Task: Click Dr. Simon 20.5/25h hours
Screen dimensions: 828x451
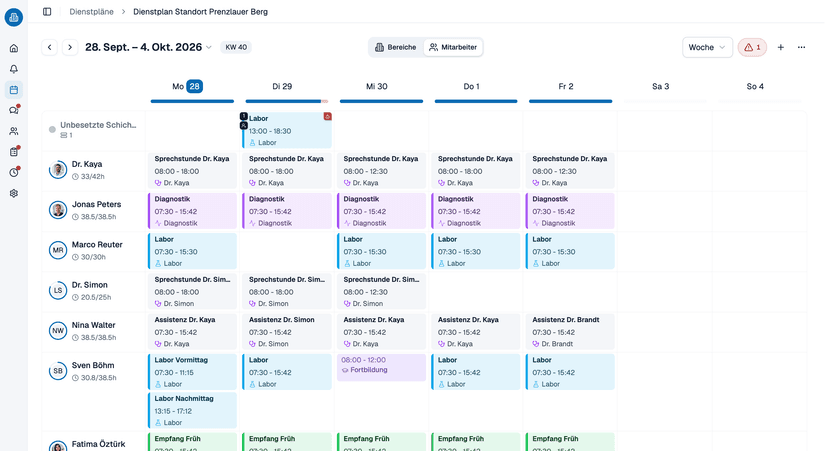Action: pos(92,297)
